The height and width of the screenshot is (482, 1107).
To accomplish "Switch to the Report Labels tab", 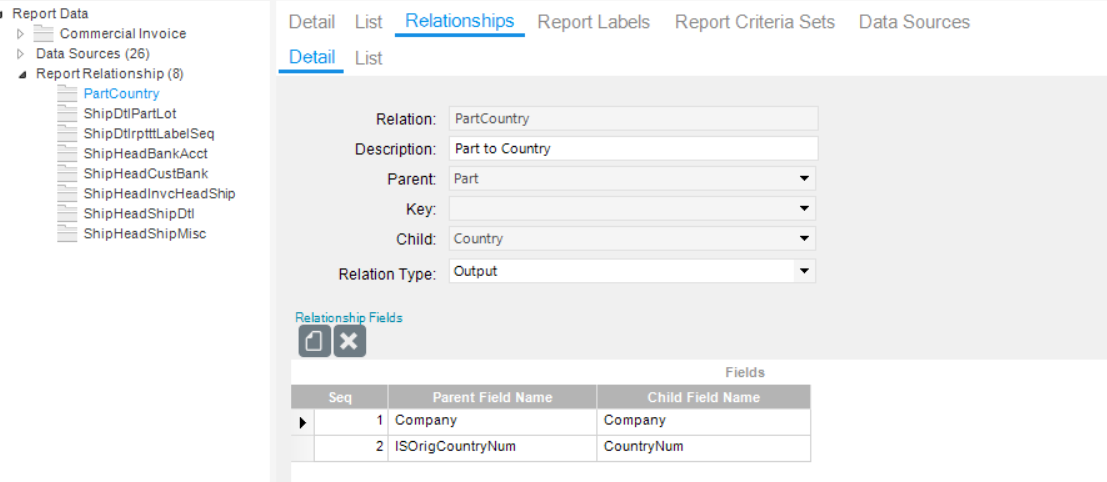I will [594, 22].
